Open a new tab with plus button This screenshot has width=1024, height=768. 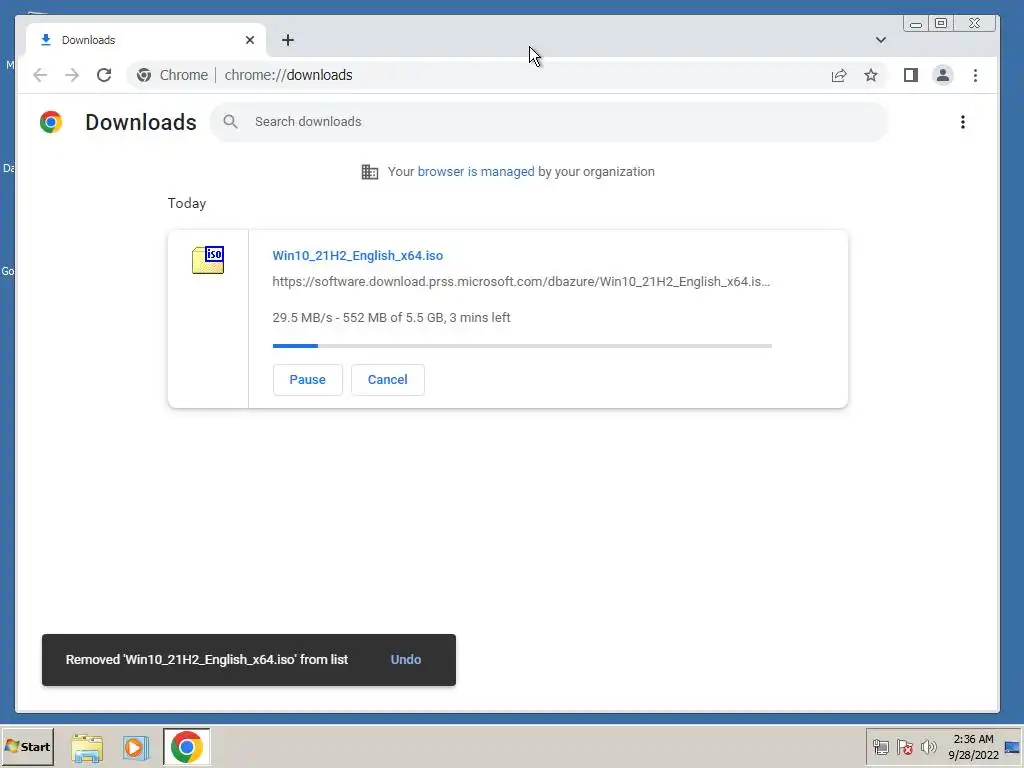click(287, 40)
